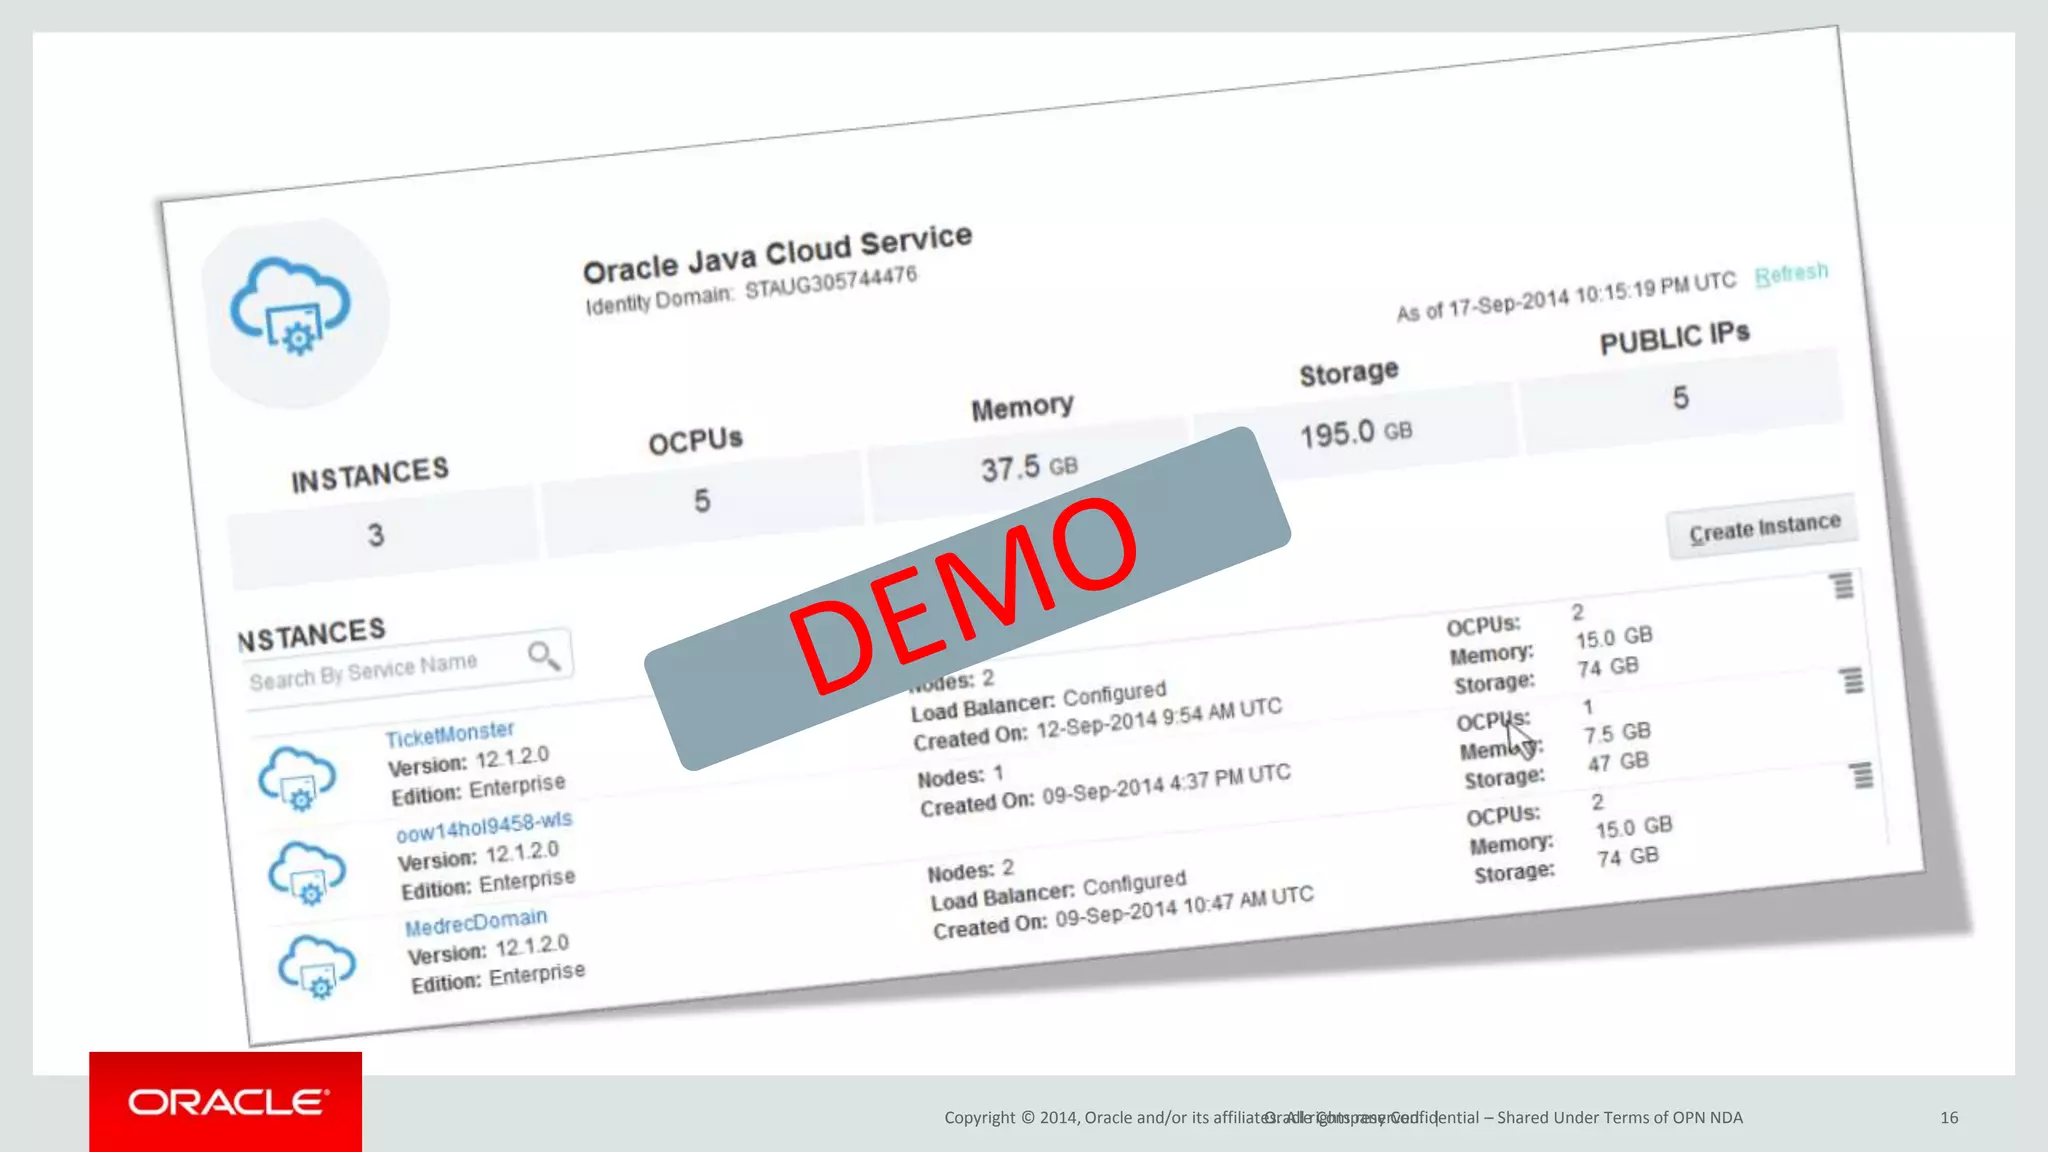Open the MedrecDomain row menu icon

[1861, 775]
